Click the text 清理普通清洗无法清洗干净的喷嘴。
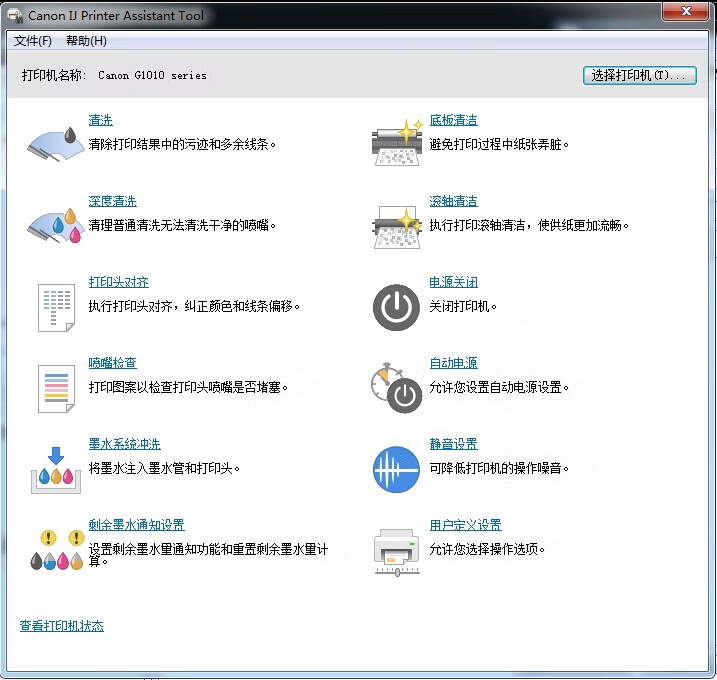717x680 pixels. (x=182, y=225)
